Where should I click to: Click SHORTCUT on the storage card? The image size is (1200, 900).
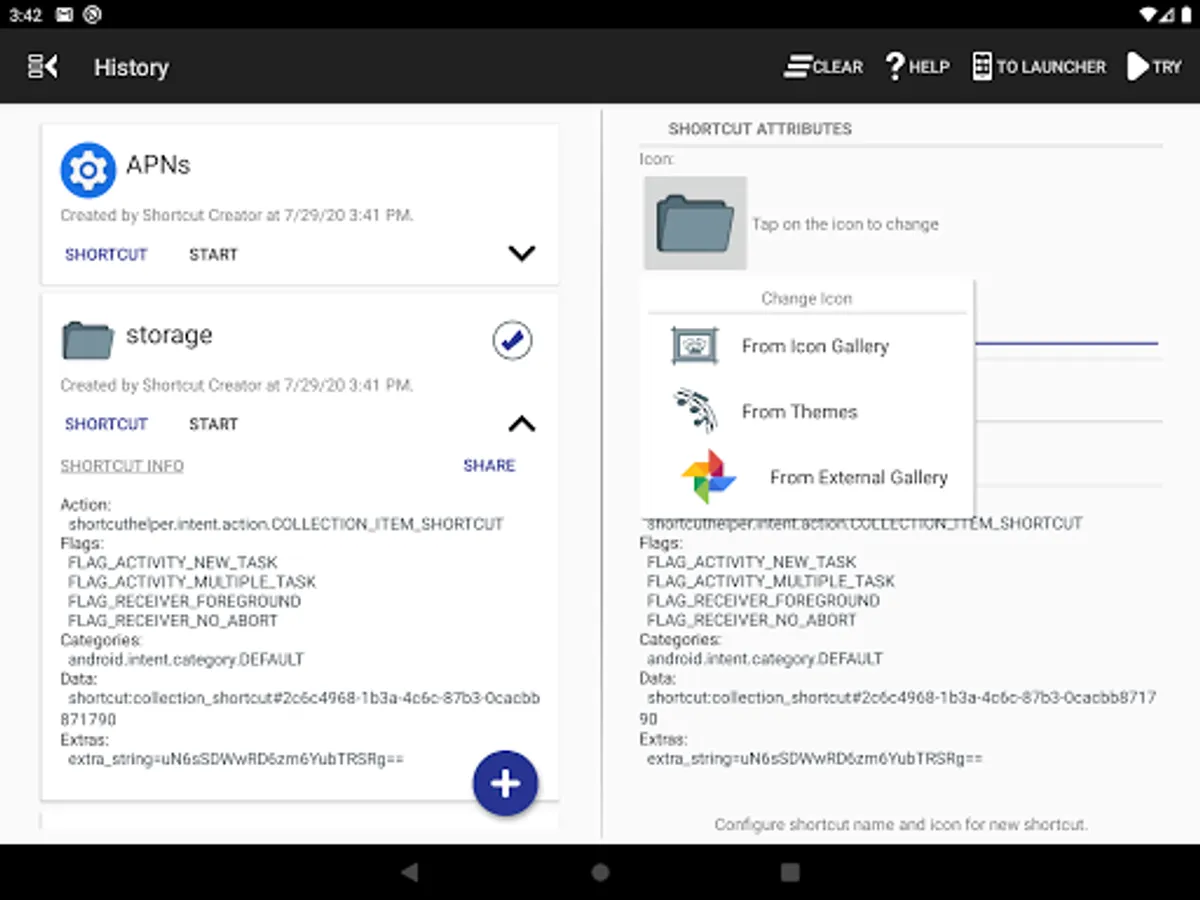[x=106, y=424]
